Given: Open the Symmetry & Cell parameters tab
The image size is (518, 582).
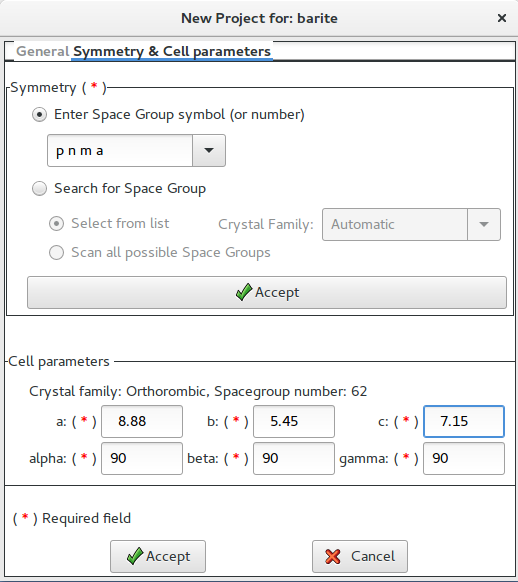Looking at the screenshot, I should [172, 51].
